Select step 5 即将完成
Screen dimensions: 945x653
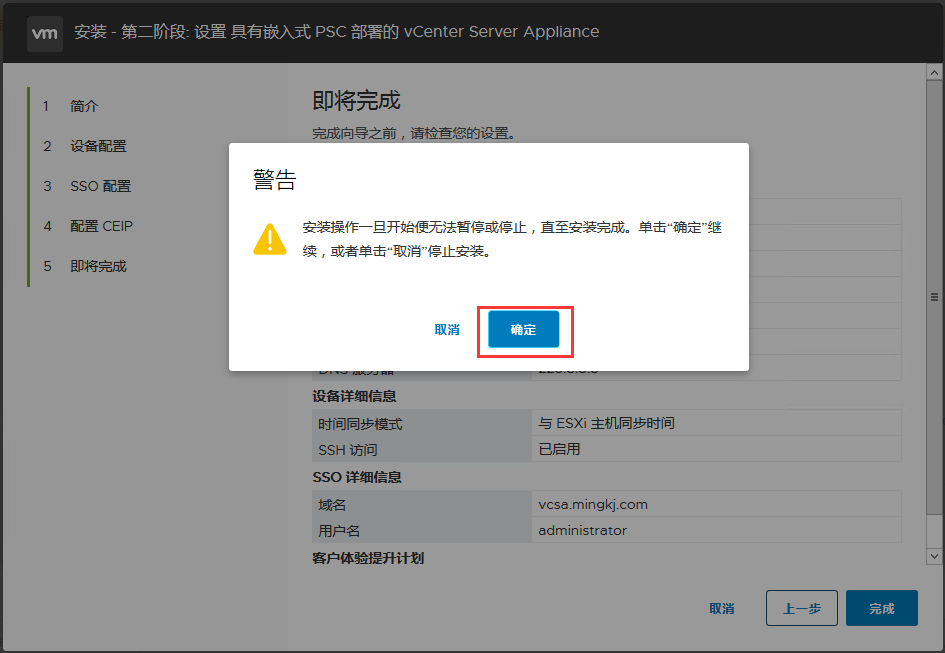[85, 267]
